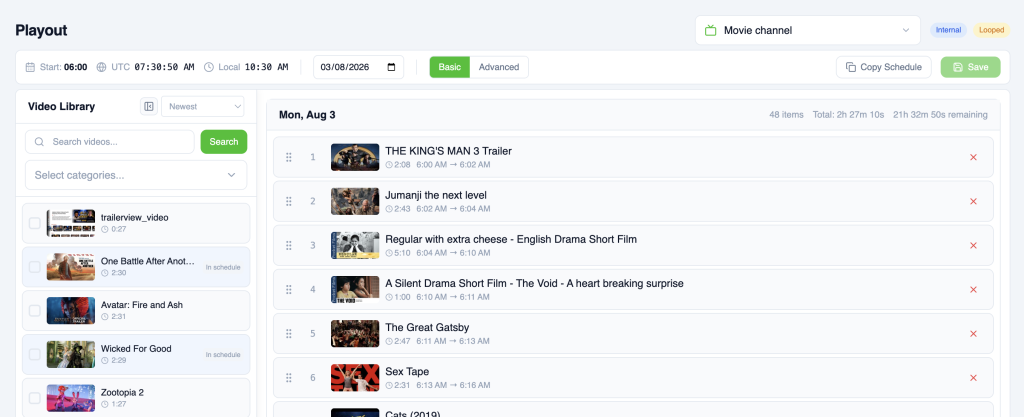The width and height of the screenshot is (1024, 417).
Task: Switch to Advanced mode
Action: pos(499,67)
